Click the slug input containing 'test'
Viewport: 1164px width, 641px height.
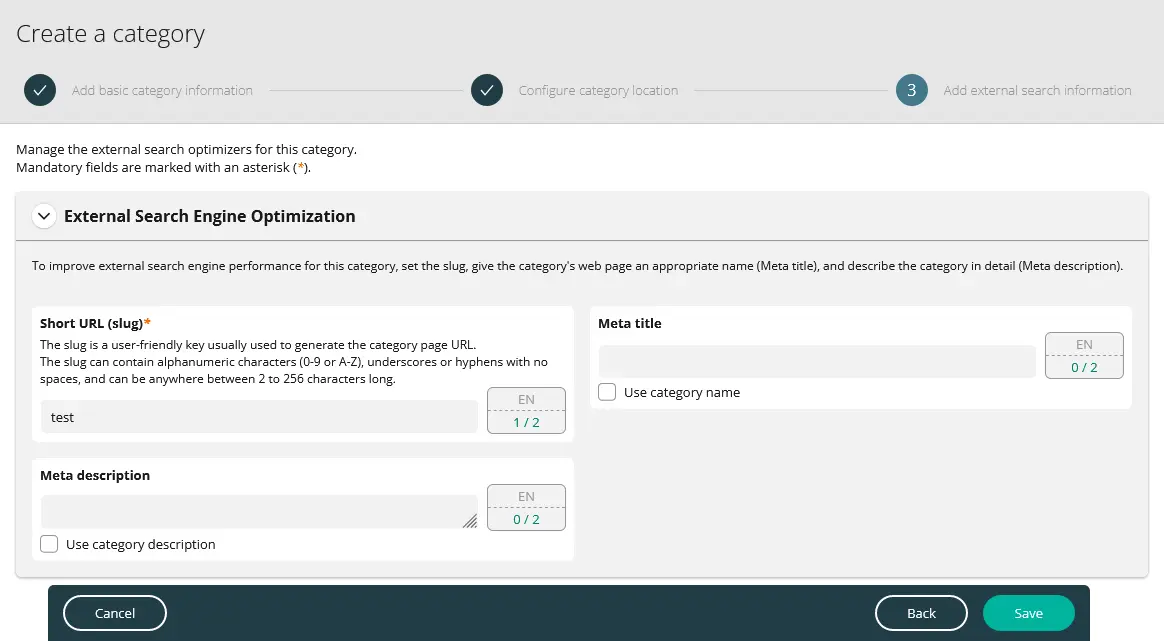(x=258, y=417)
